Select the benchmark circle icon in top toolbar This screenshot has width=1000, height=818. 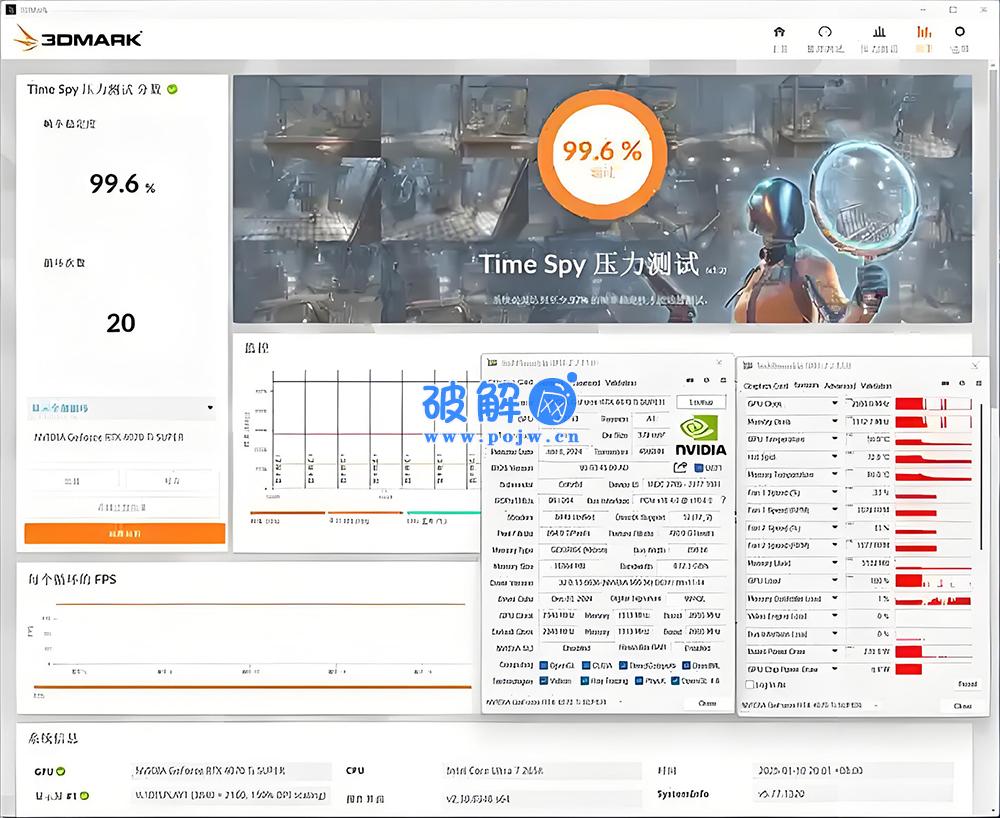825,33
